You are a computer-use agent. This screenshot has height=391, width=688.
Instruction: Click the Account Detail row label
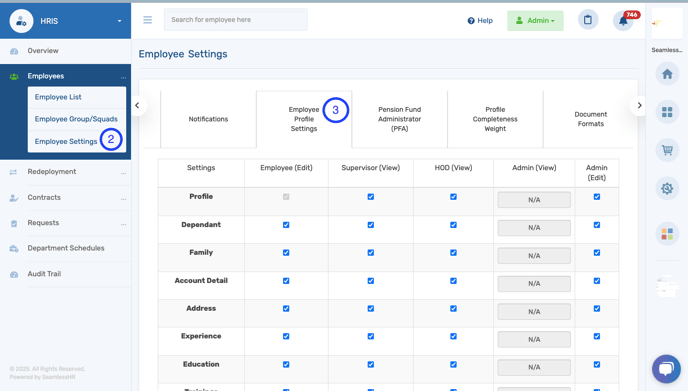[x=201, y=281]
